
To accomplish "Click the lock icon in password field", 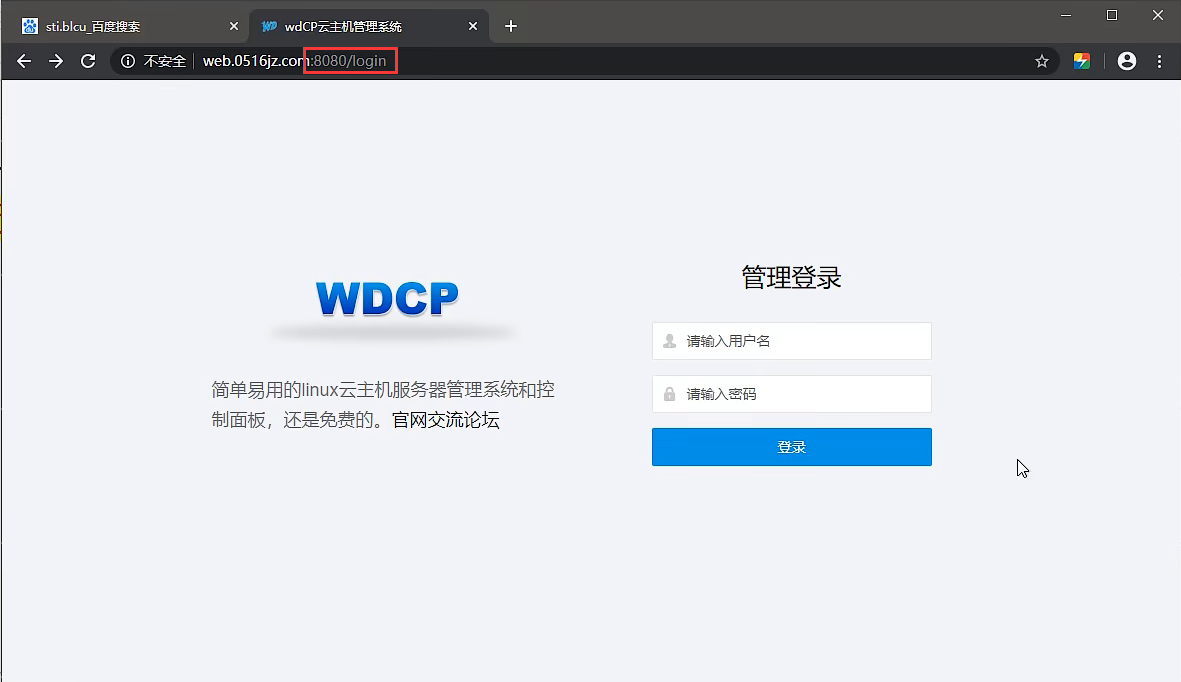I will pos(670,394).
